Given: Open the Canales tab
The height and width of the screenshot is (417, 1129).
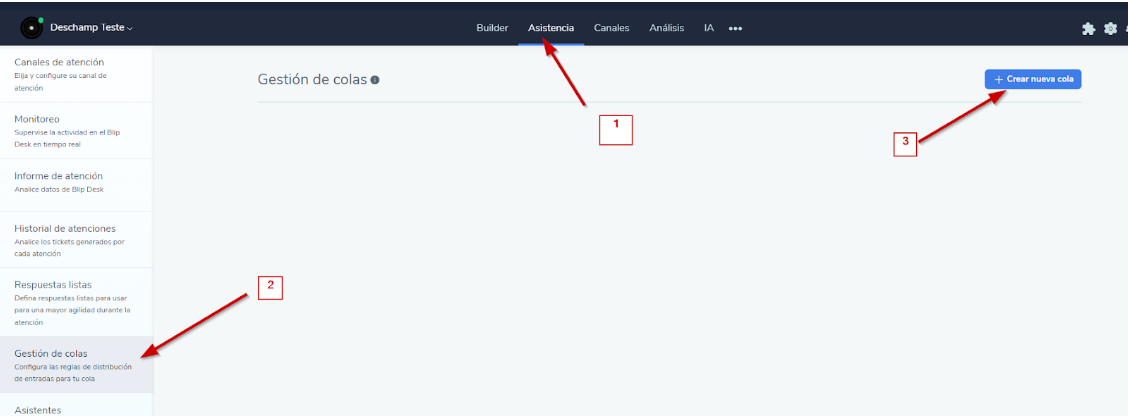Looking at the screenshot, I should pyautogui.click(x=611, y=28).
